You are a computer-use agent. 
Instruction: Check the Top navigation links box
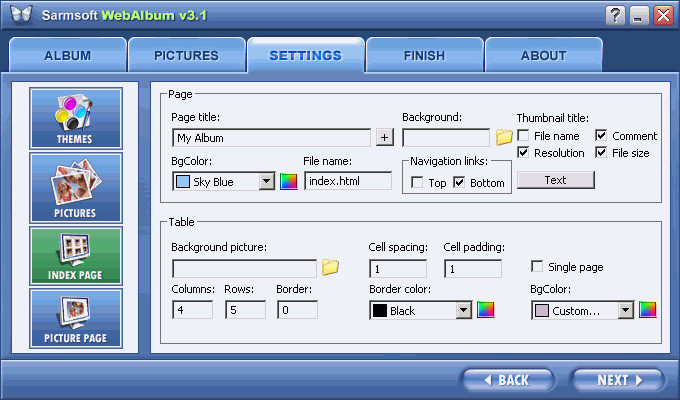pyautogui.click(x=417, y=182)
